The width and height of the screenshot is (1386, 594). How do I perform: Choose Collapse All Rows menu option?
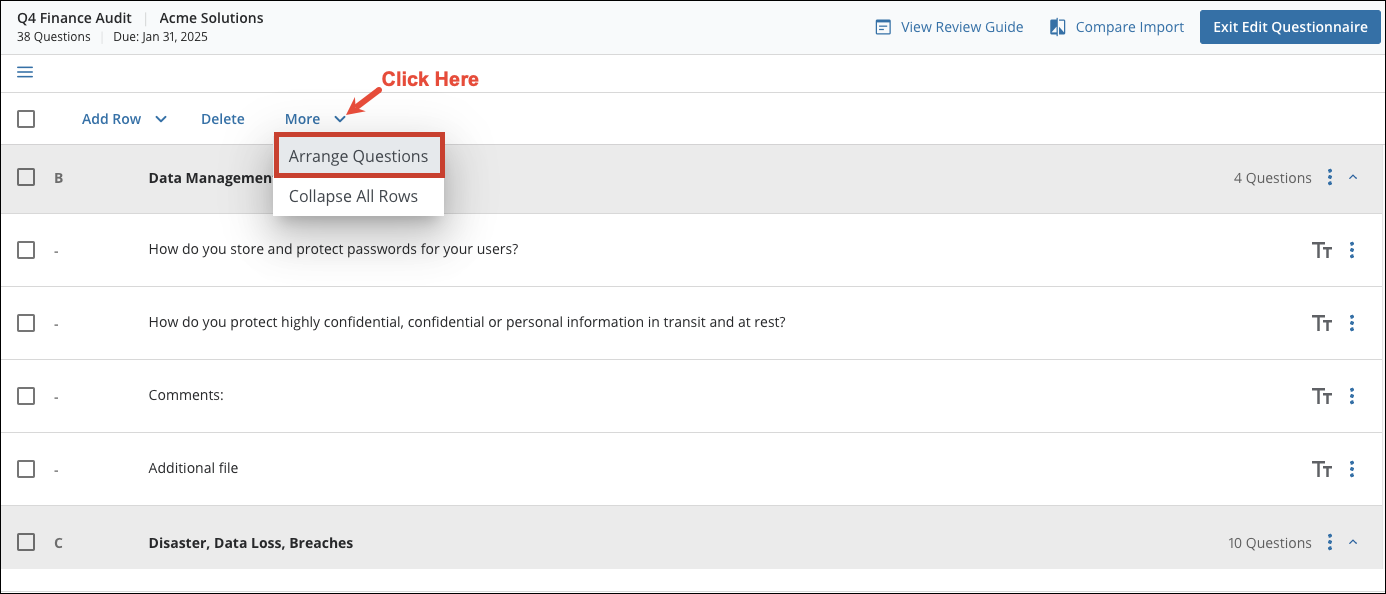[352, 196]
